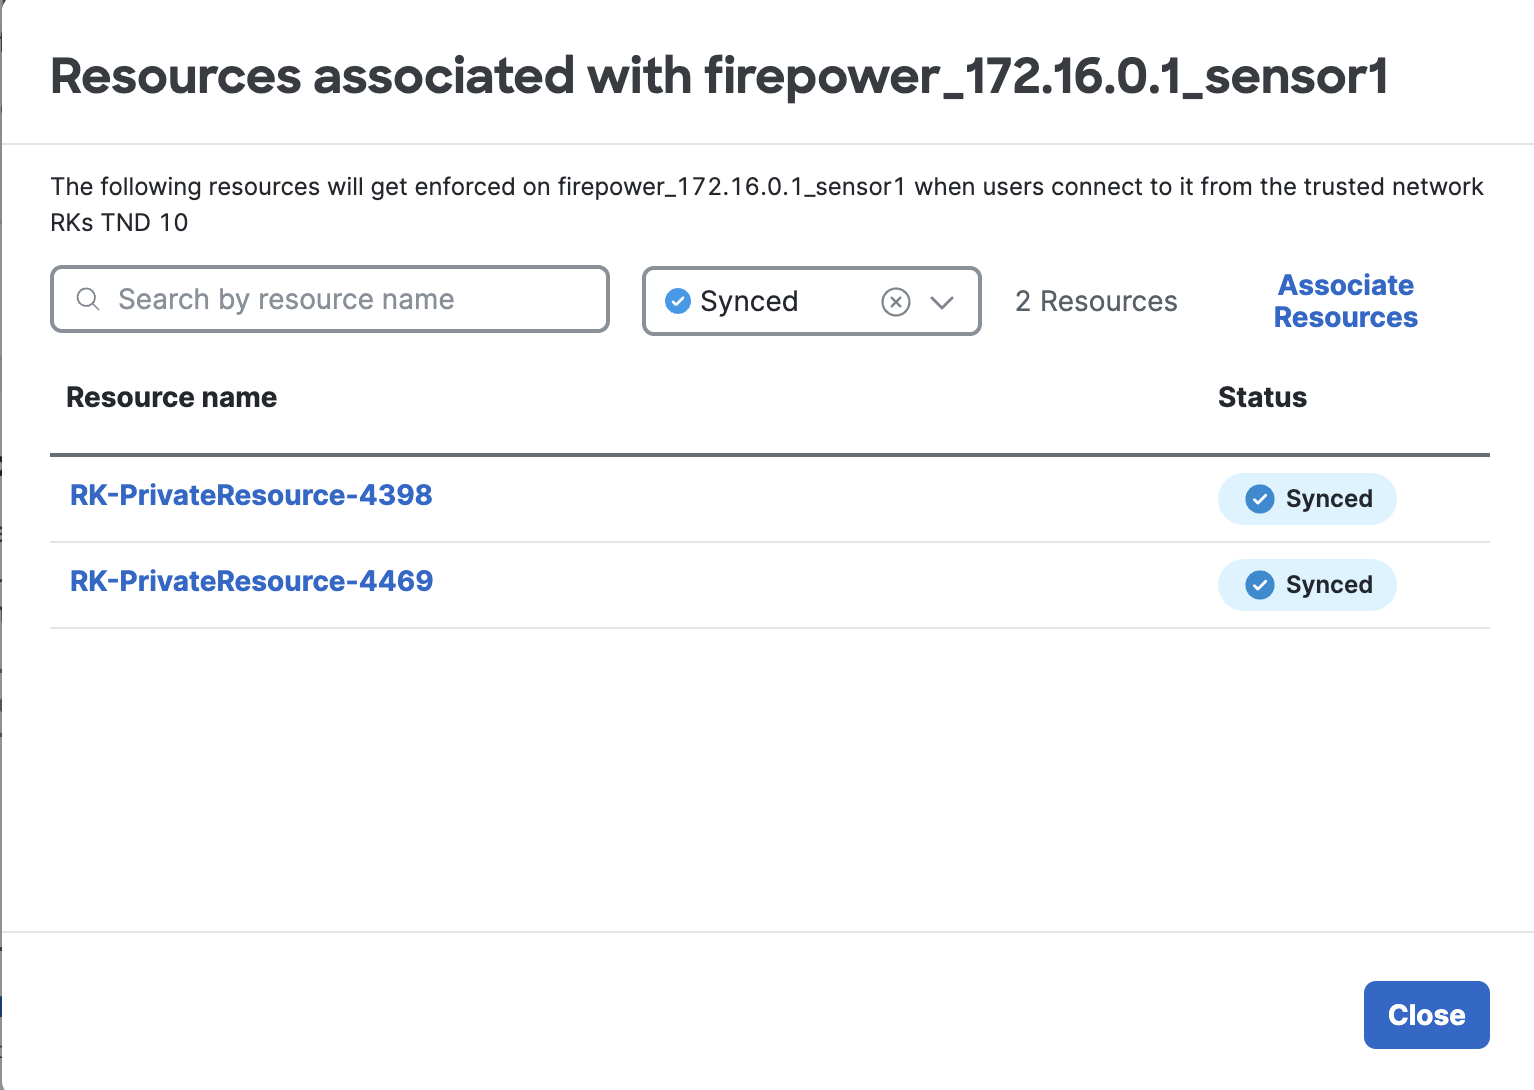The width and height of the screenshot is (1534, 1090).
Task: Open the RK-PrivateResource-4469 link
Action: 251,581
